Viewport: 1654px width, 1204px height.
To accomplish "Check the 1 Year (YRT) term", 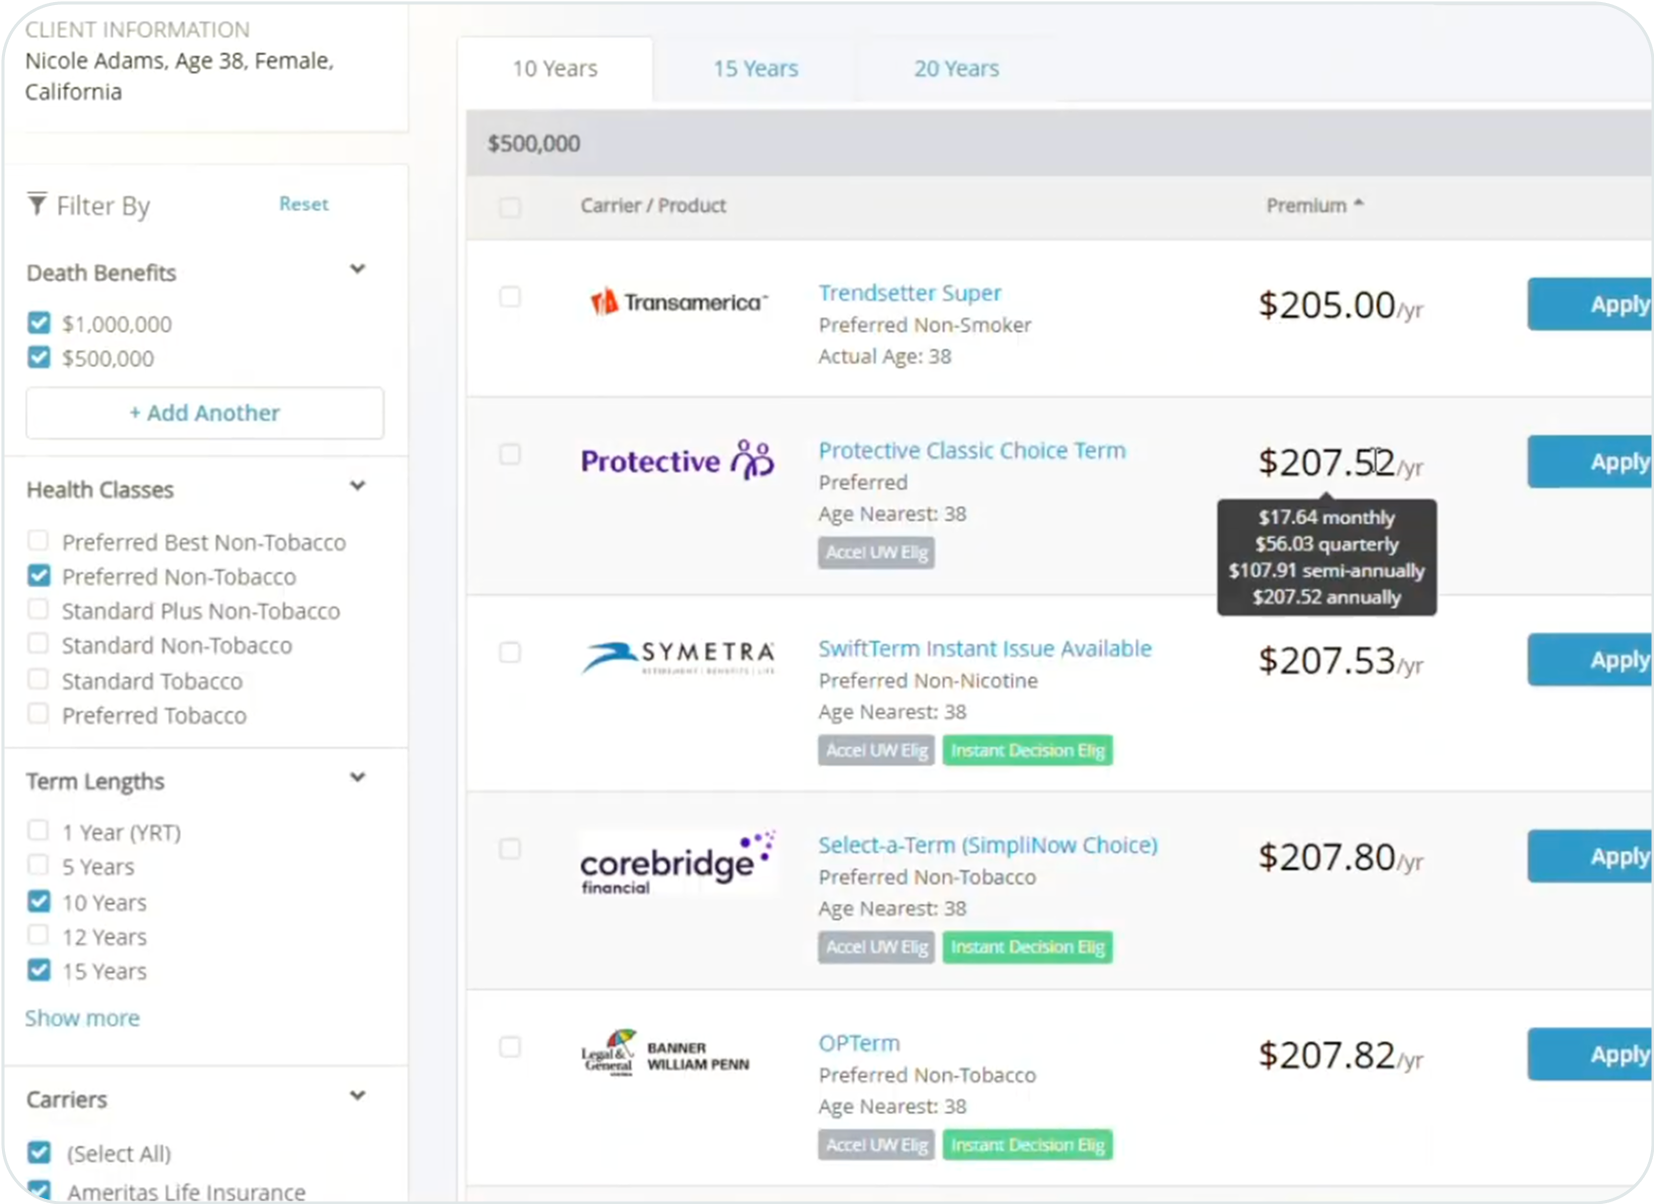I will [38, 830].
